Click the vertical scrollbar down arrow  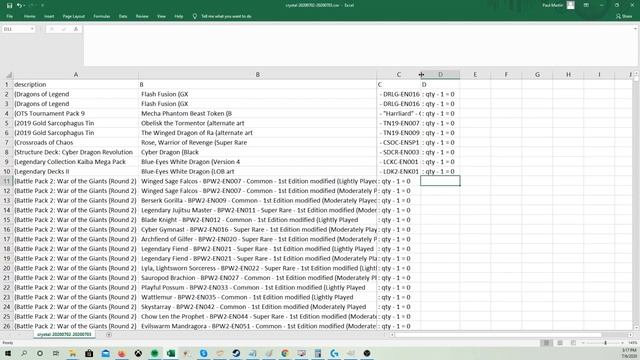coord(636,327)
